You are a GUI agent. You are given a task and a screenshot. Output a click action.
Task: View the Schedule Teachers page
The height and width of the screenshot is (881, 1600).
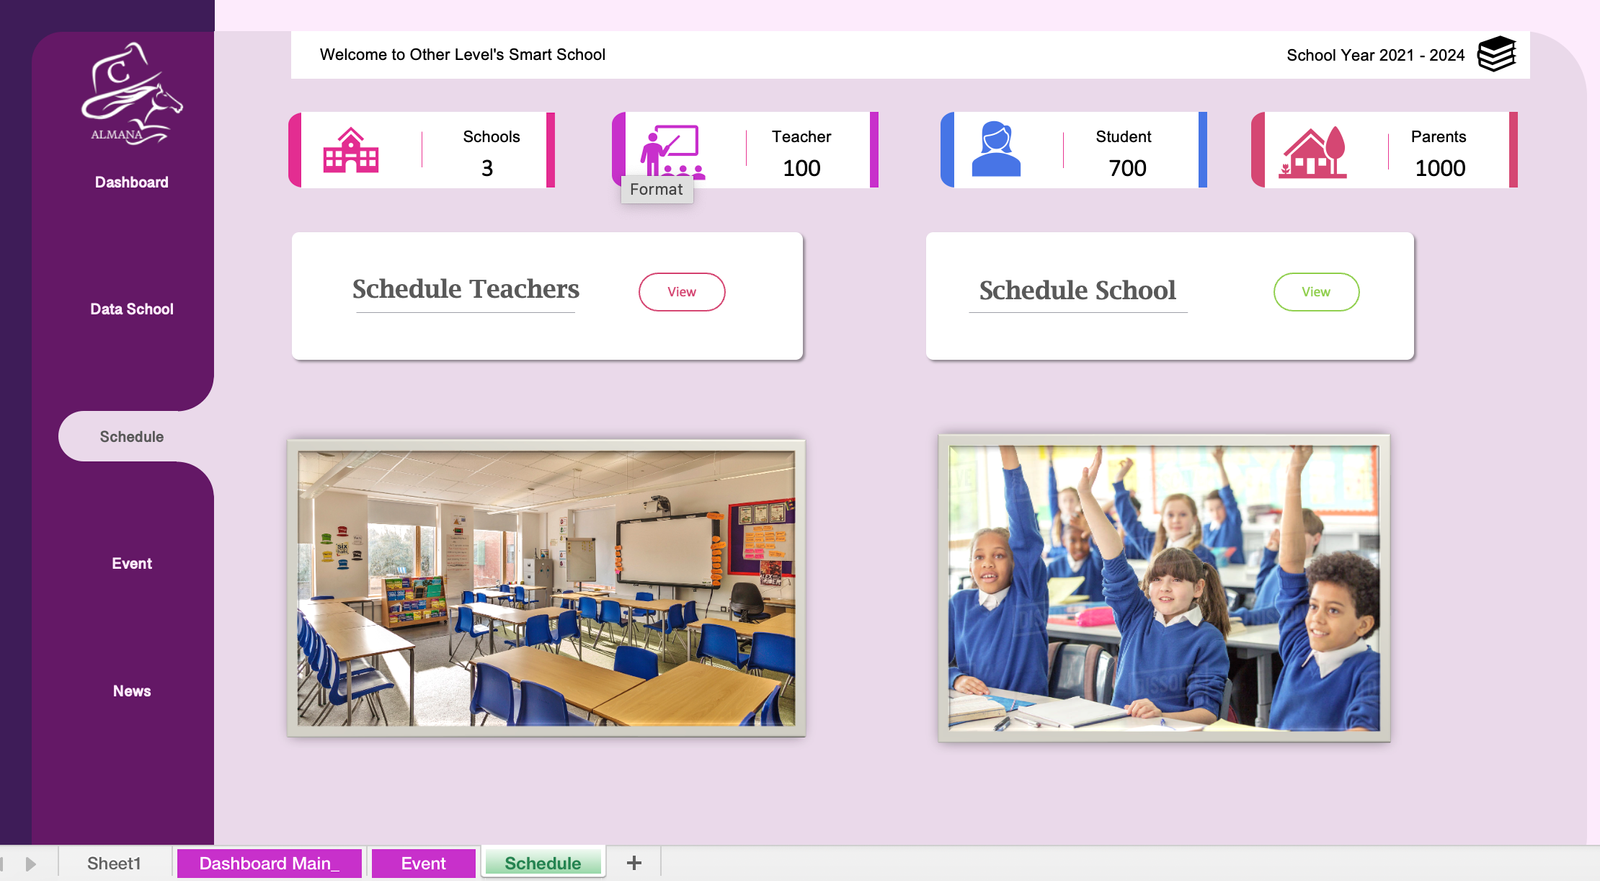[682, 292]
